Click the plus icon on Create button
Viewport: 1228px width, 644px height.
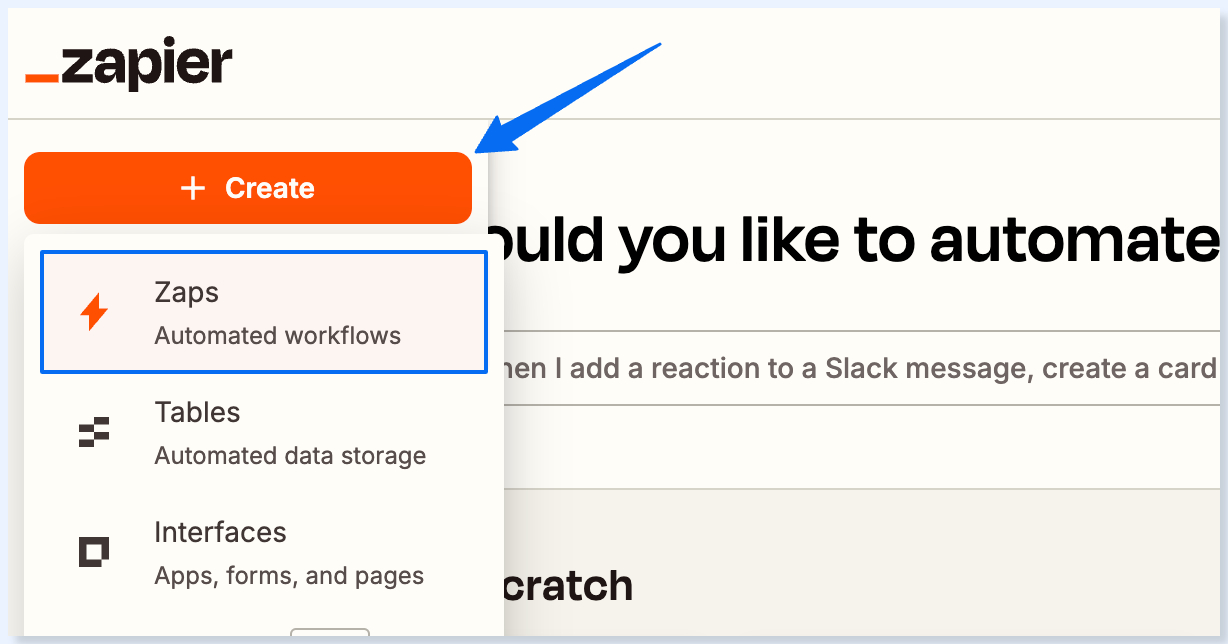pos(193,188)
